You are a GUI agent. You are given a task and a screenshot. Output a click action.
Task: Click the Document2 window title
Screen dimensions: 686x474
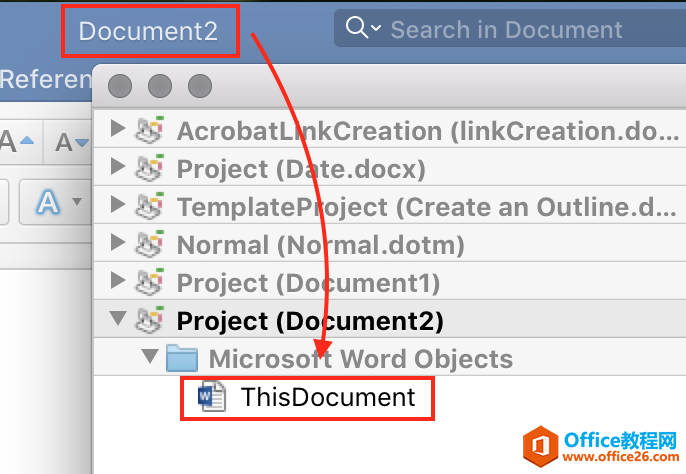(x=148, y=30)
